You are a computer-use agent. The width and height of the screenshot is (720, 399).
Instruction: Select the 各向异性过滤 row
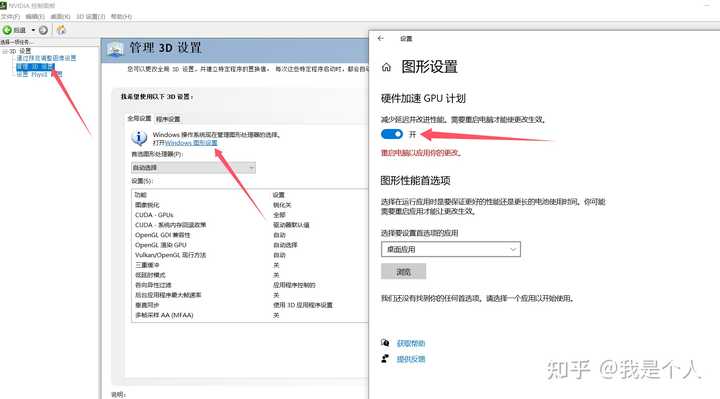pyautogui.click(x=249, y=285)
